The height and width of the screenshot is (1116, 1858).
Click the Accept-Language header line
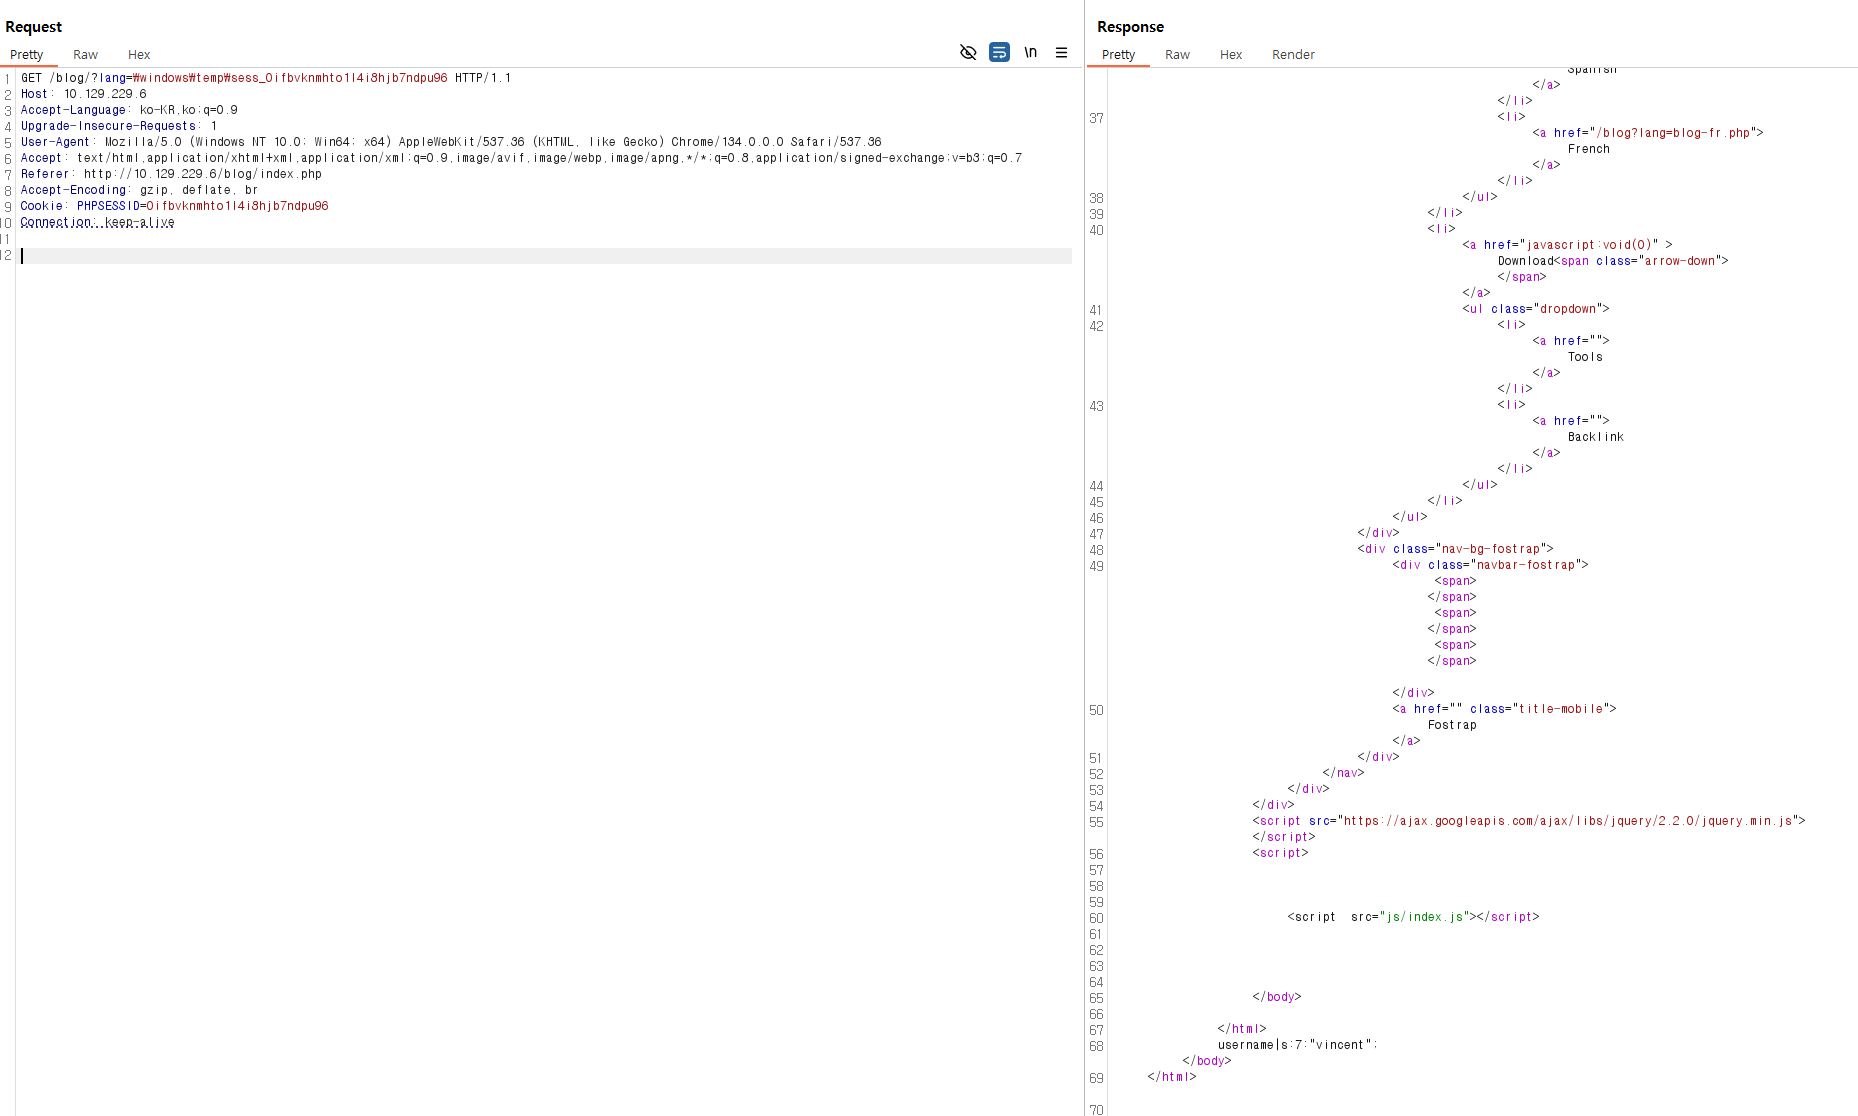coord(129,110)
